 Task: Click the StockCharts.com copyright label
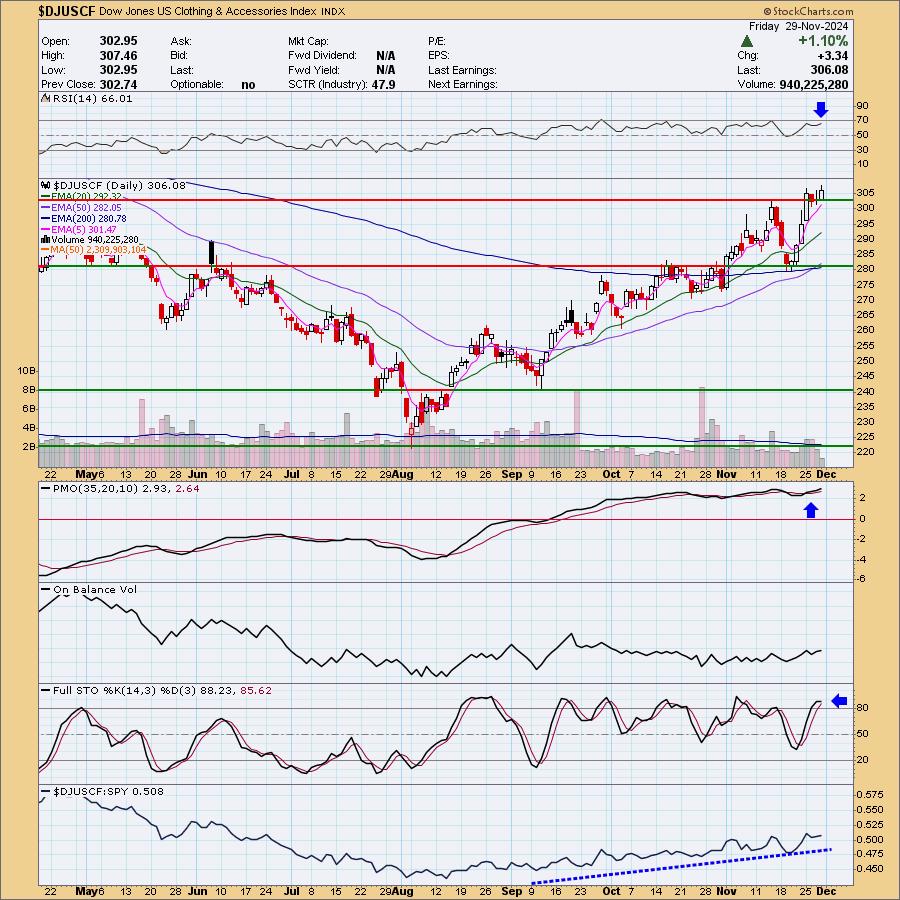808,11
